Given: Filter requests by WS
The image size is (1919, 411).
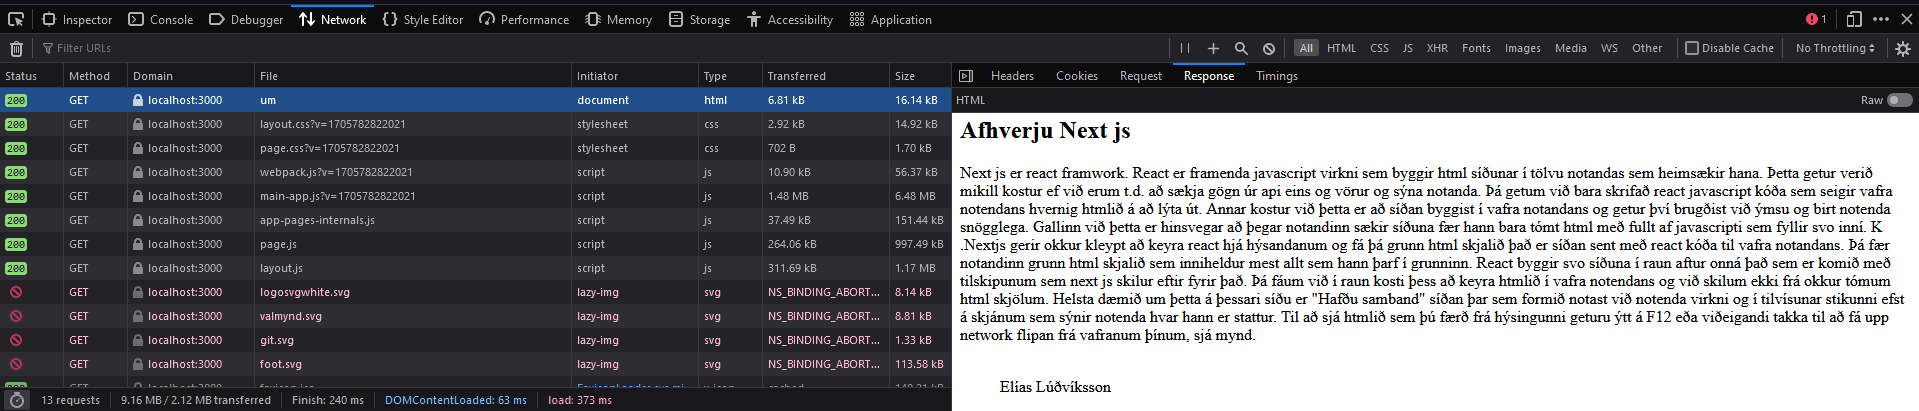Looking at the screenshot, I should coord(1609,48).
